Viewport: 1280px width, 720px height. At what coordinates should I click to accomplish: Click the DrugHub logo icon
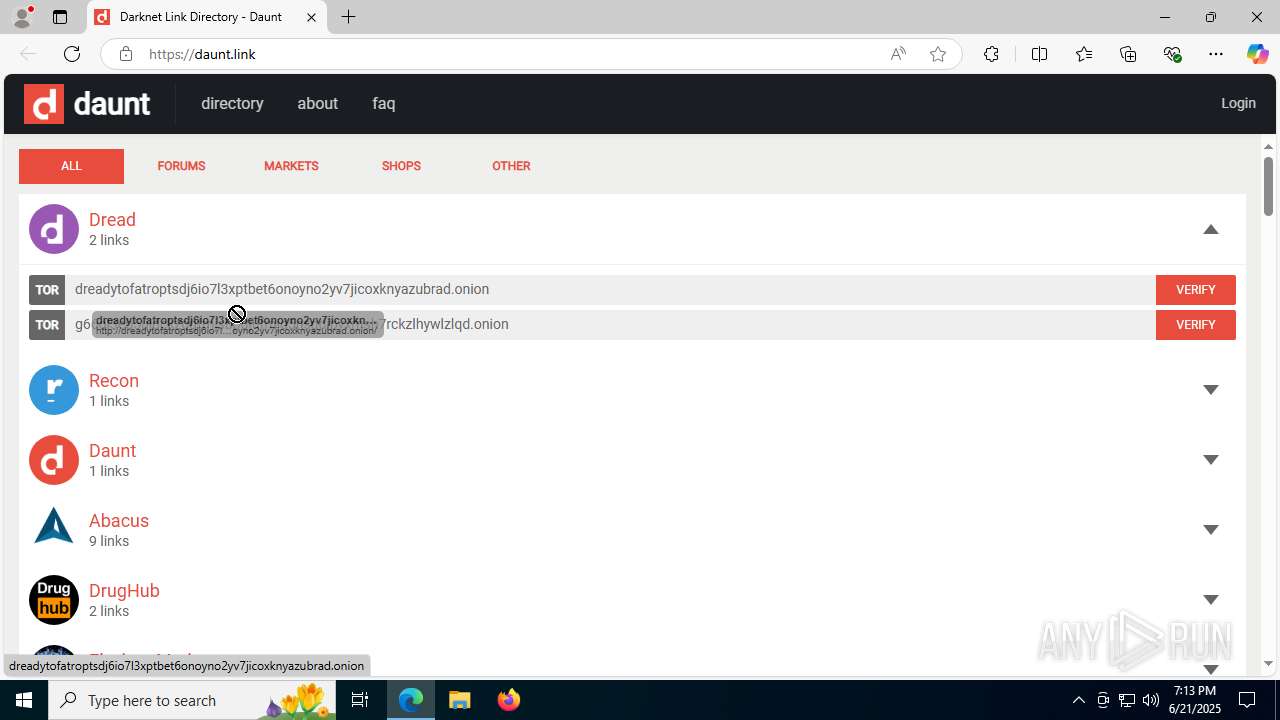(54, 600)
